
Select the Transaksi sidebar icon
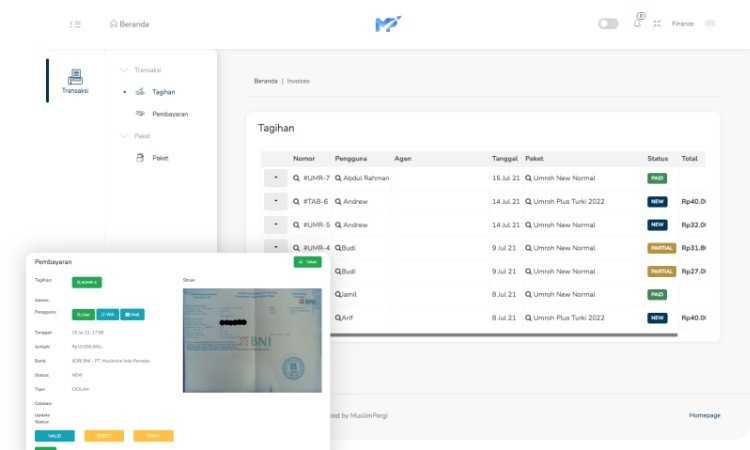click(75, 81)
